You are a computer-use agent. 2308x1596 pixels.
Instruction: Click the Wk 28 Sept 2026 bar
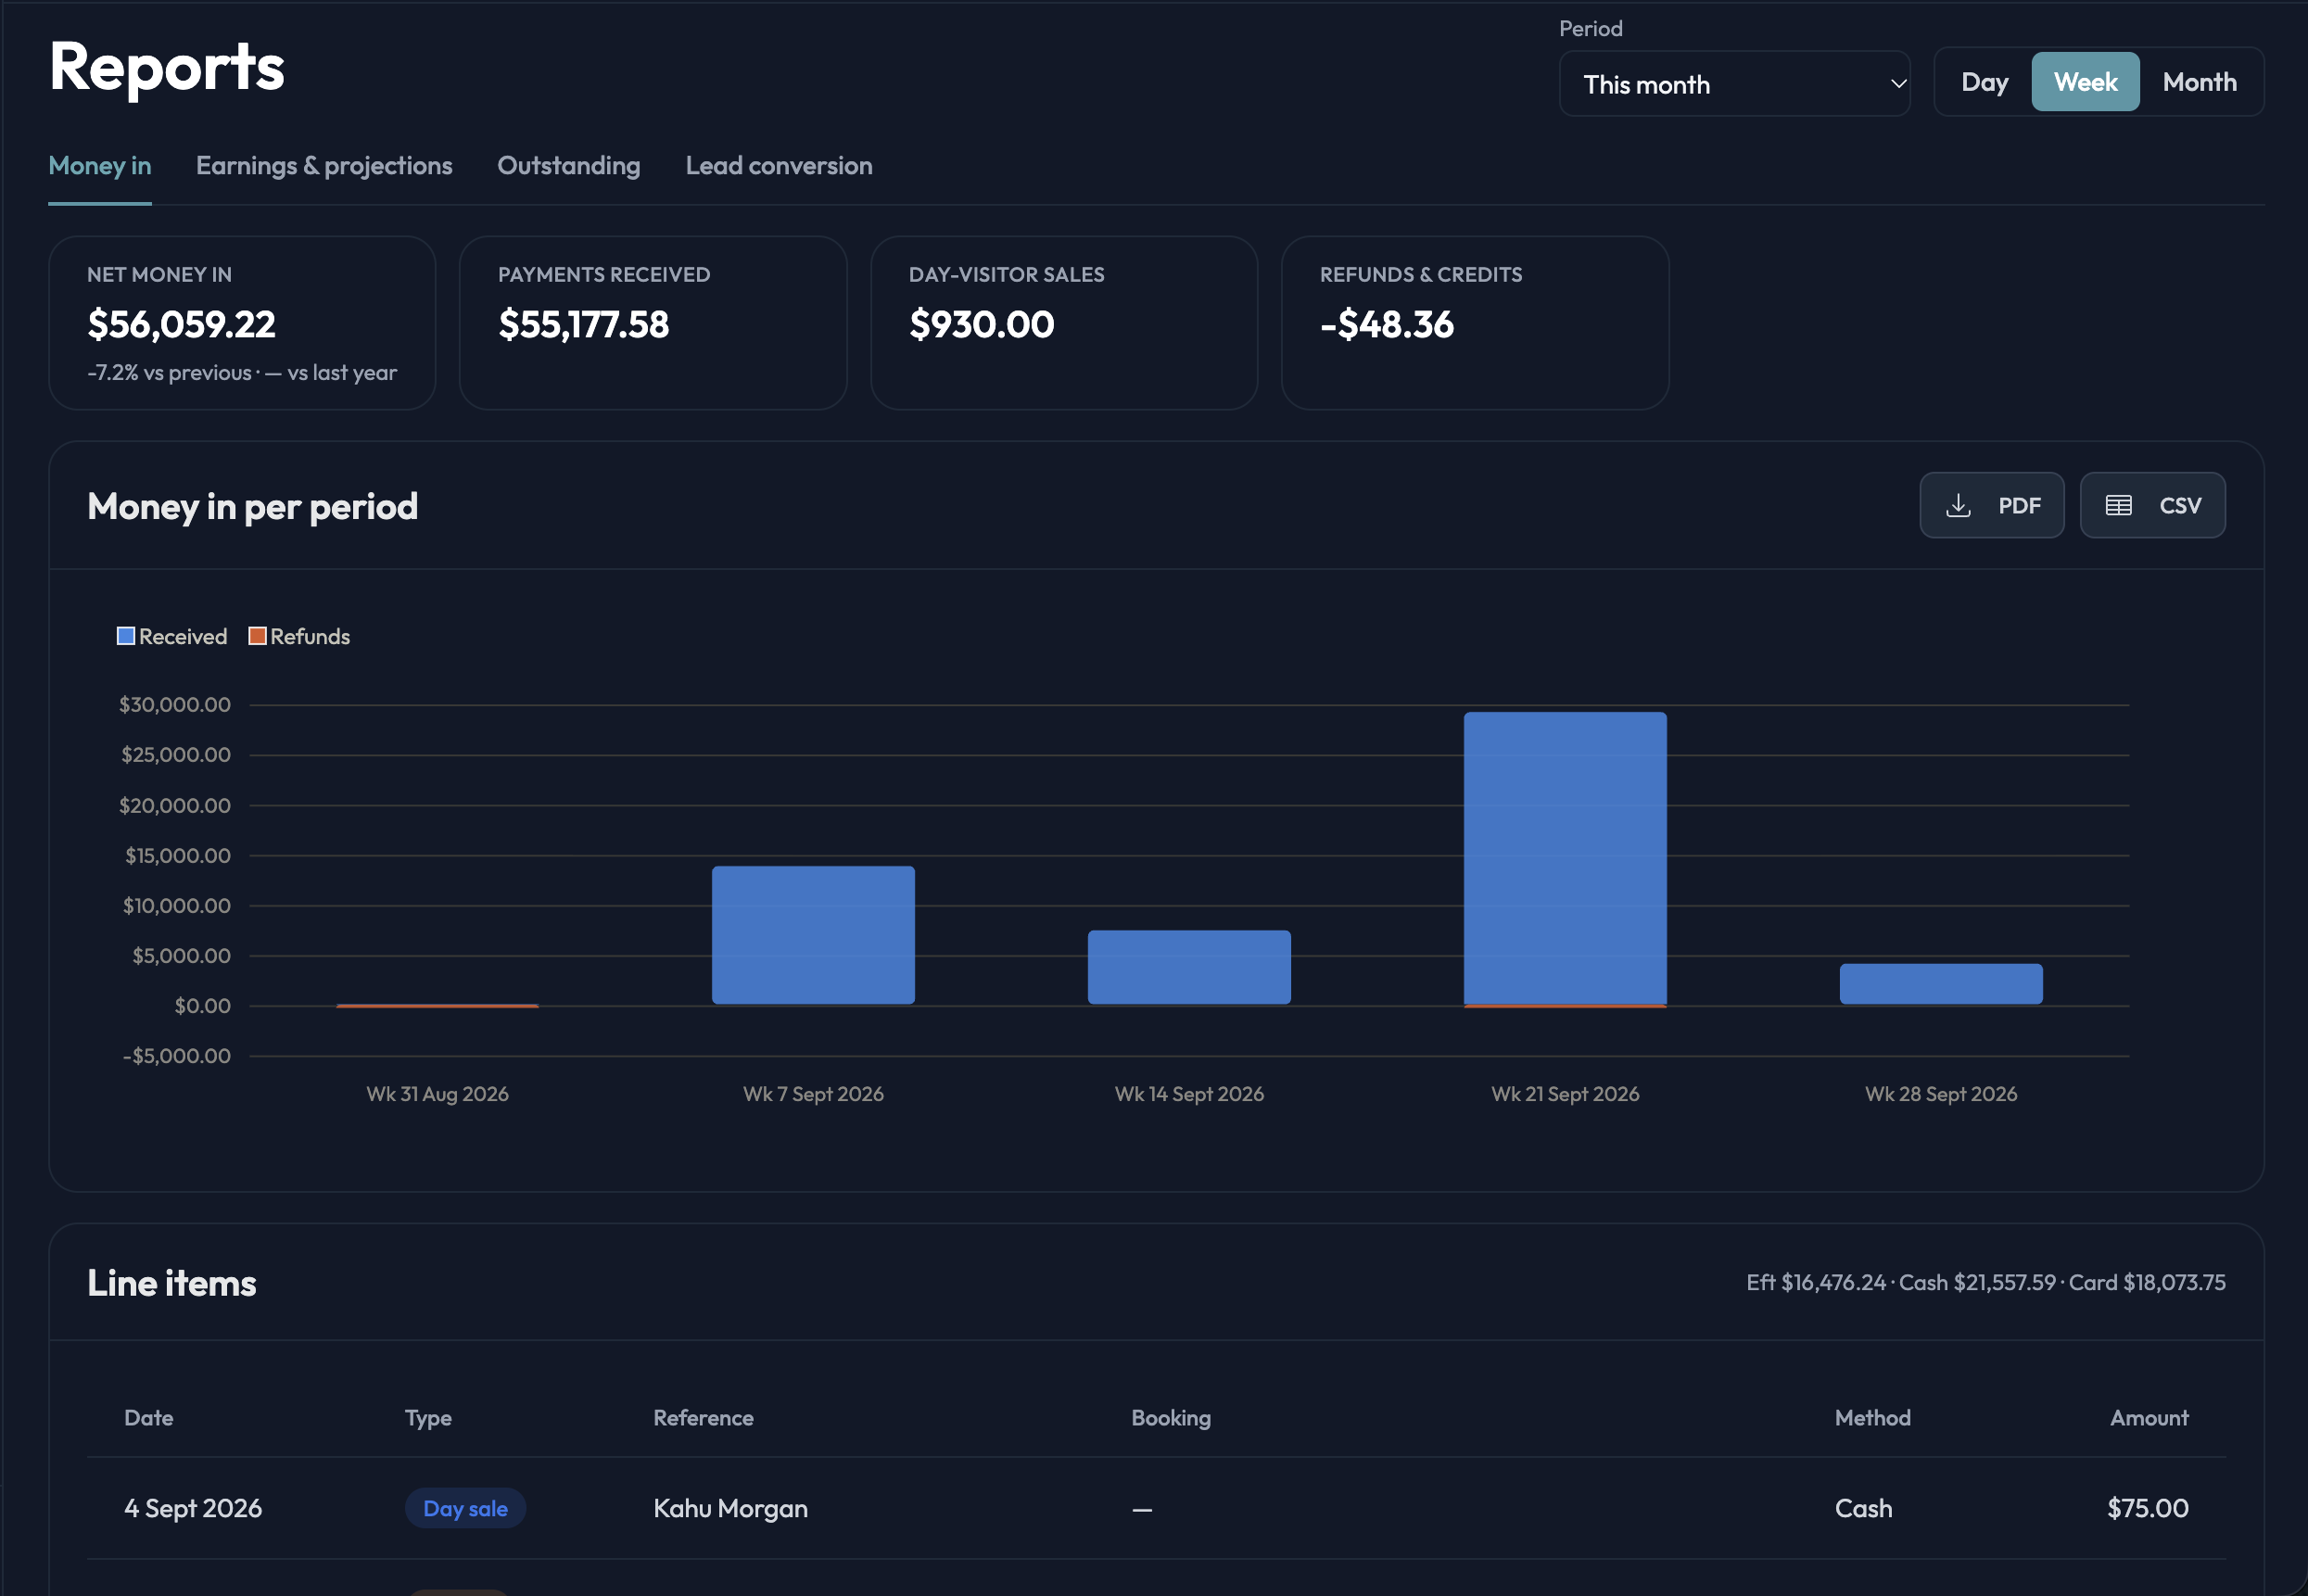[1941, 984]
